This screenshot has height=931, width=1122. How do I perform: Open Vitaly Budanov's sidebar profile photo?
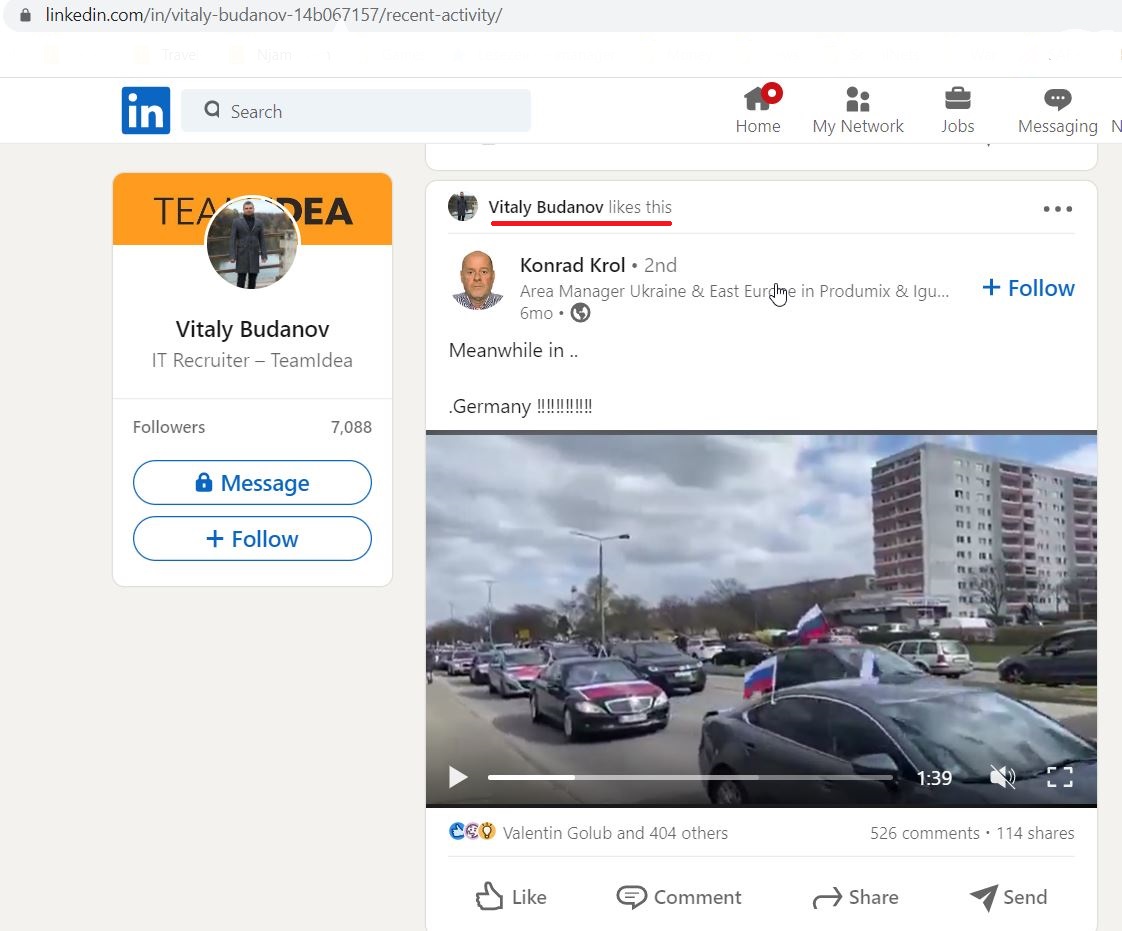tap(252, 243)
